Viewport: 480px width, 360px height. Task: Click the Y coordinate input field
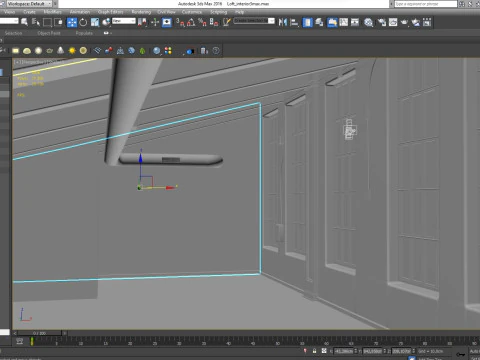(x=372, y=351)
